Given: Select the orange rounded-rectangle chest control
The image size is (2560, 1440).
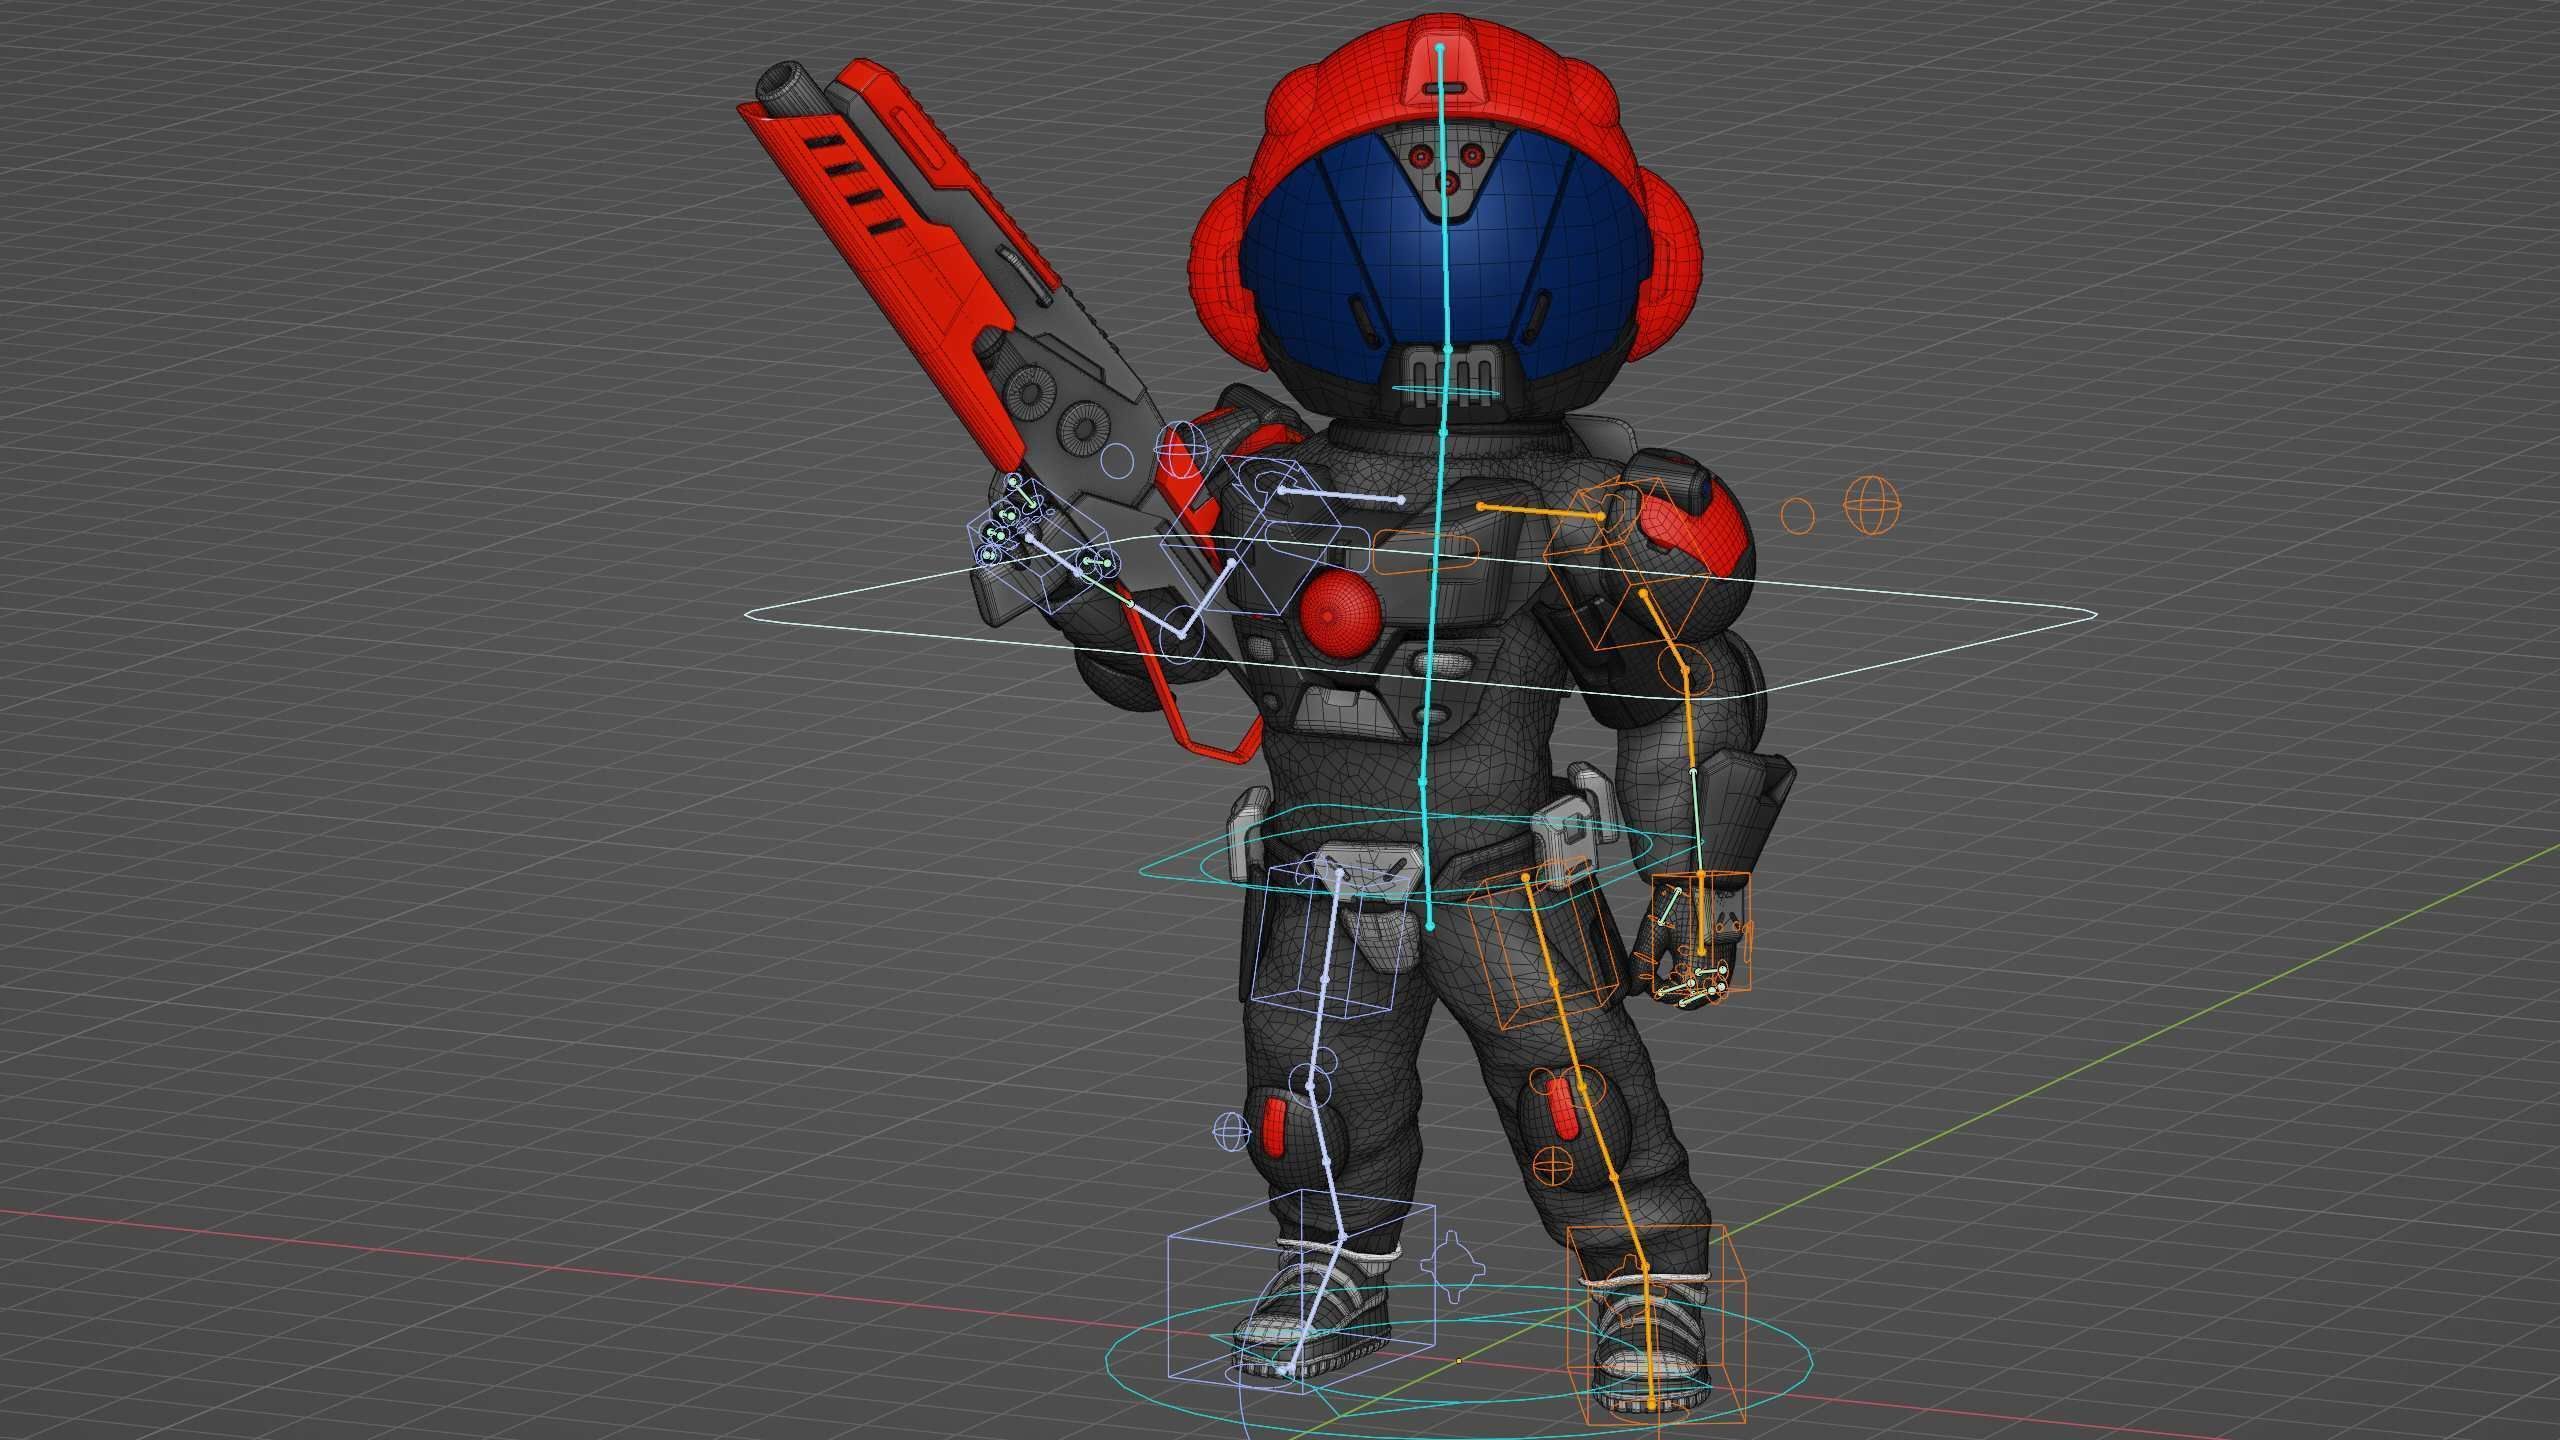Looking at the screenshot, I should (x=1425, y=552).
